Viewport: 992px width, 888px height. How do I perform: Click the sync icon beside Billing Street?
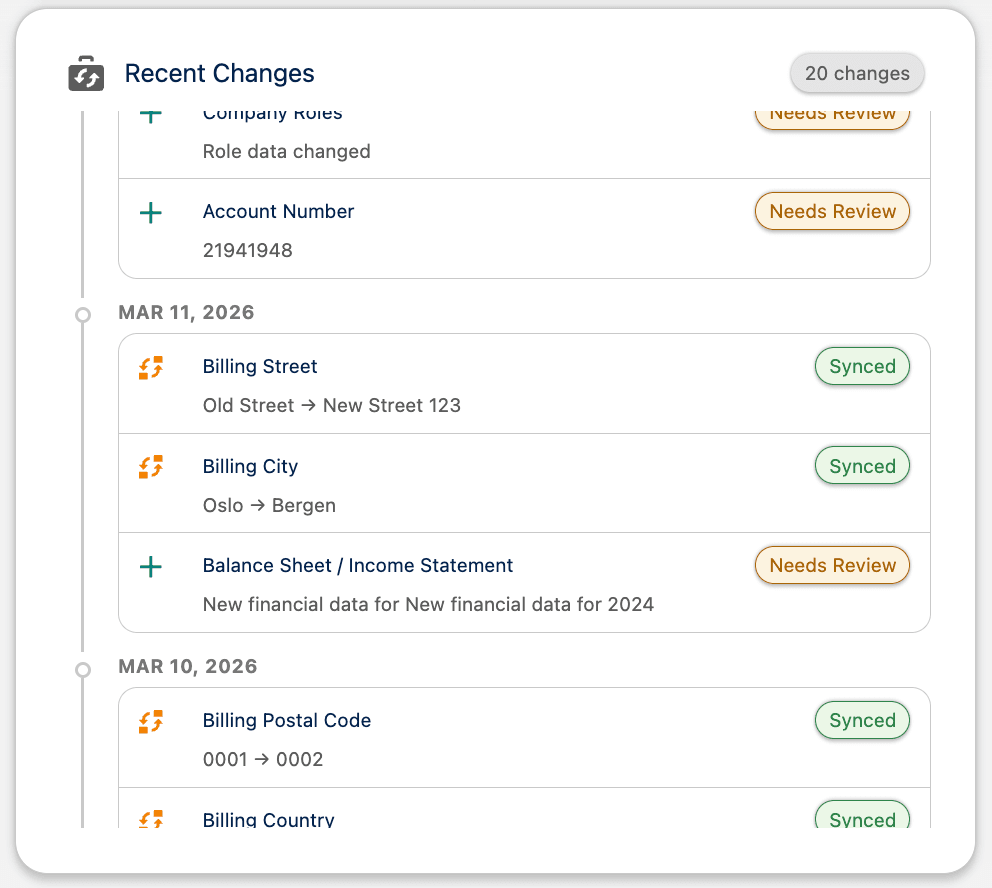150,367
